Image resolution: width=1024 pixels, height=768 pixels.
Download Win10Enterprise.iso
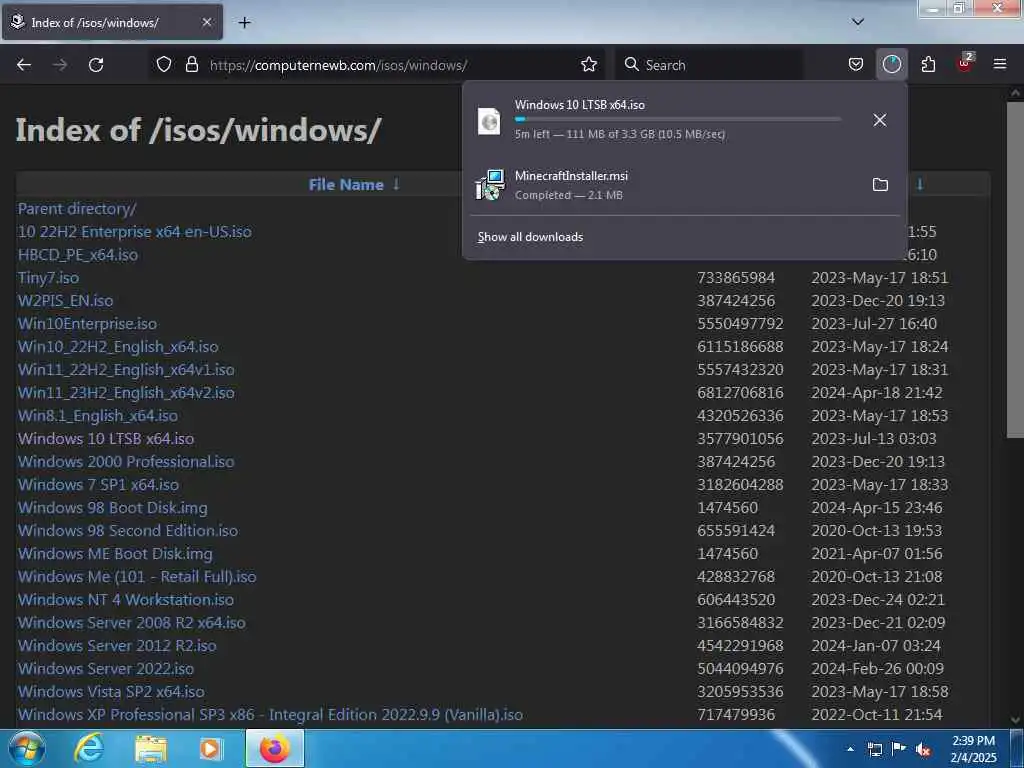(x=87, y=323)
